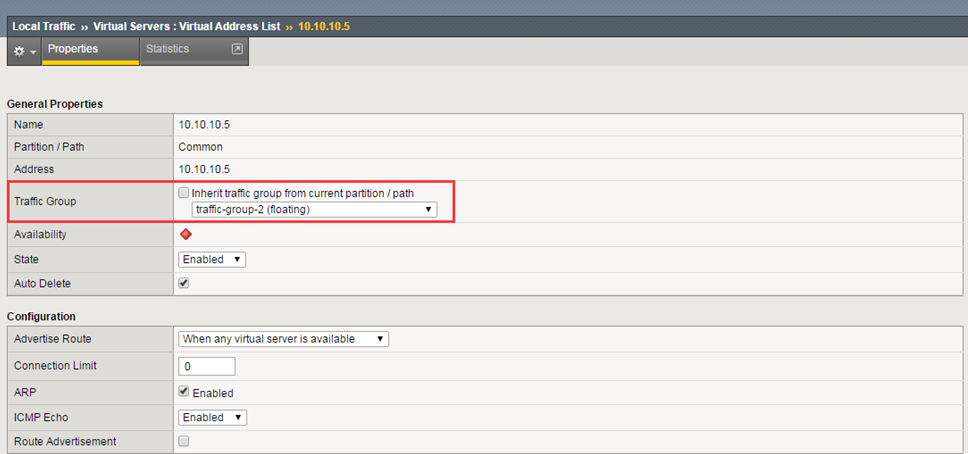Click the red Availability status diamond
The width and height of the screenshot is (968, 454).
click(x=185, y=235)
